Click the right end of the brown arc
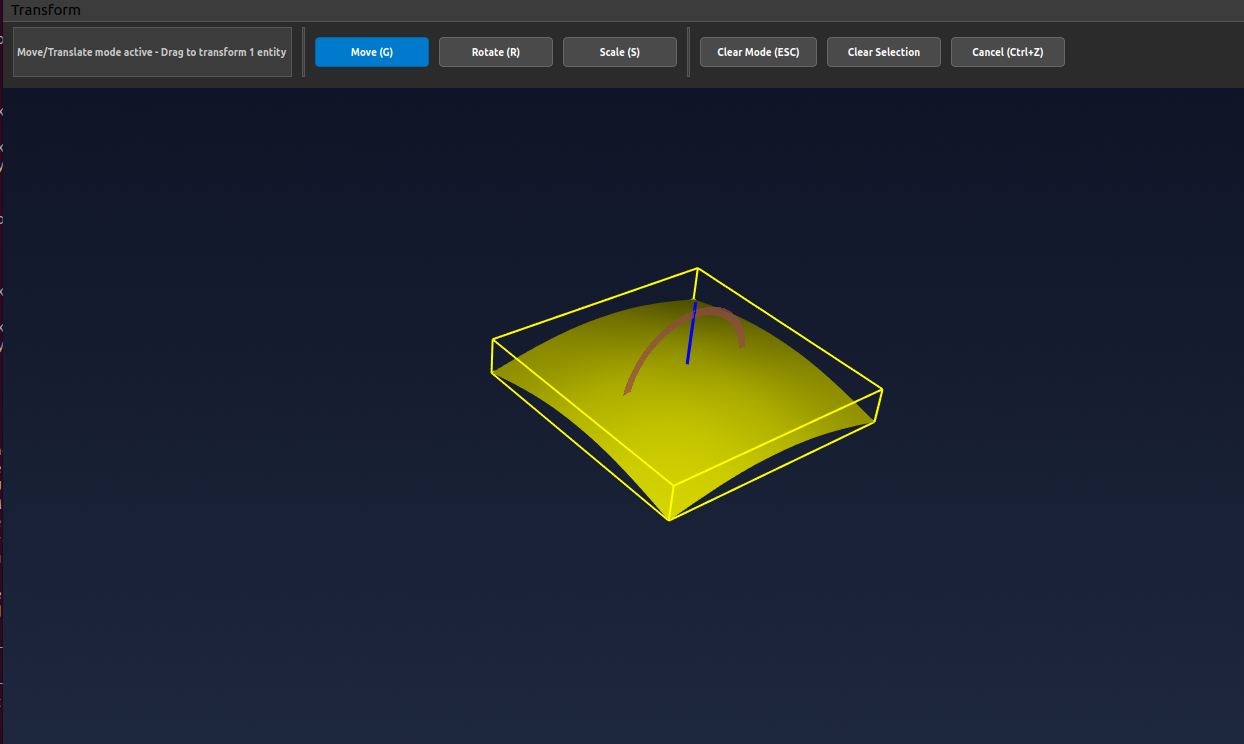This screenshot has width=1244, height=744. [x=741, y=344]
